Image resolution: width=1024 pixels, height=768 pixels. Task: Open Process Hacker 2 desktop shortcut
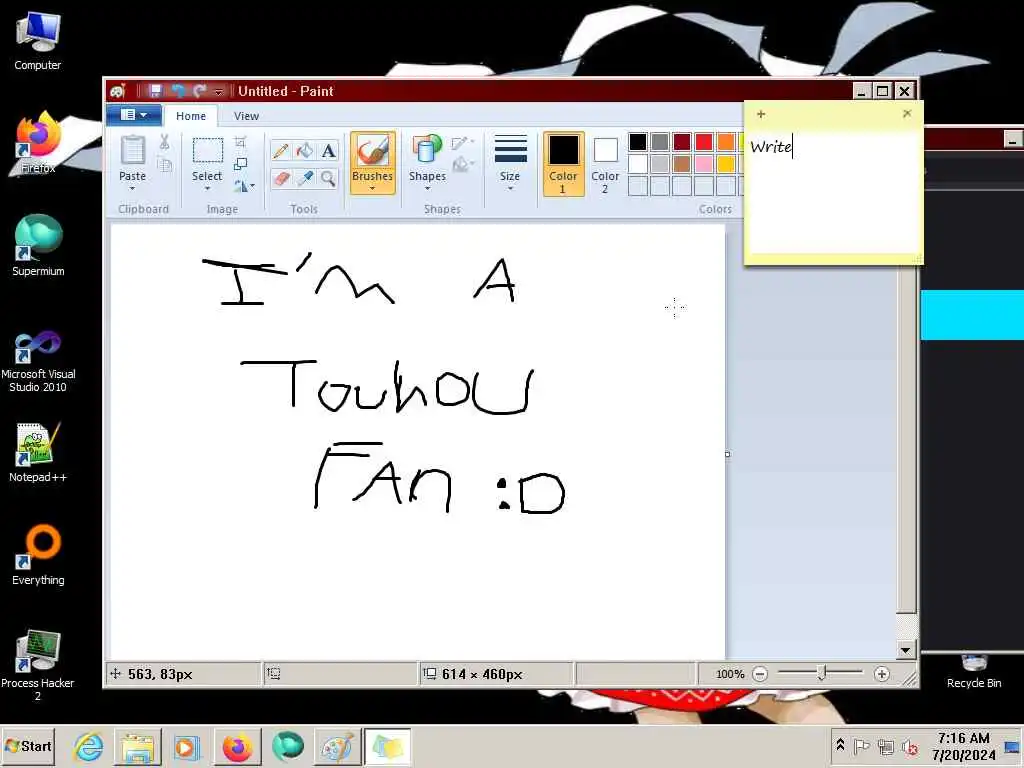point(38,665)
